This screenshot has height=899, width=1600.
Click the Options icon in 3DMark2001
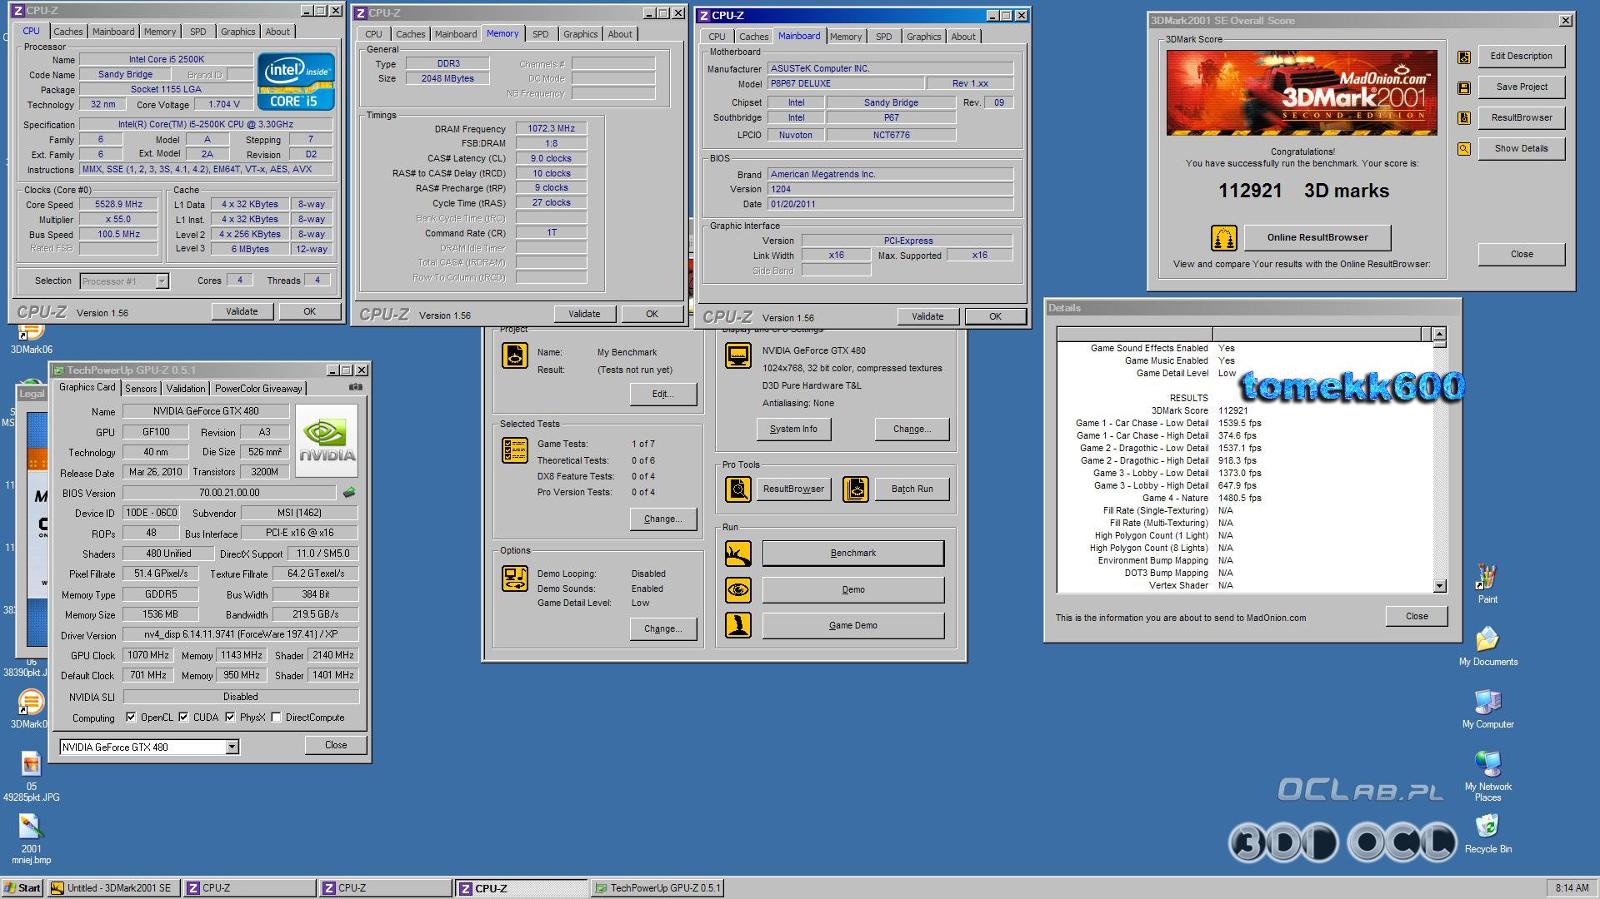pos(515,578)
